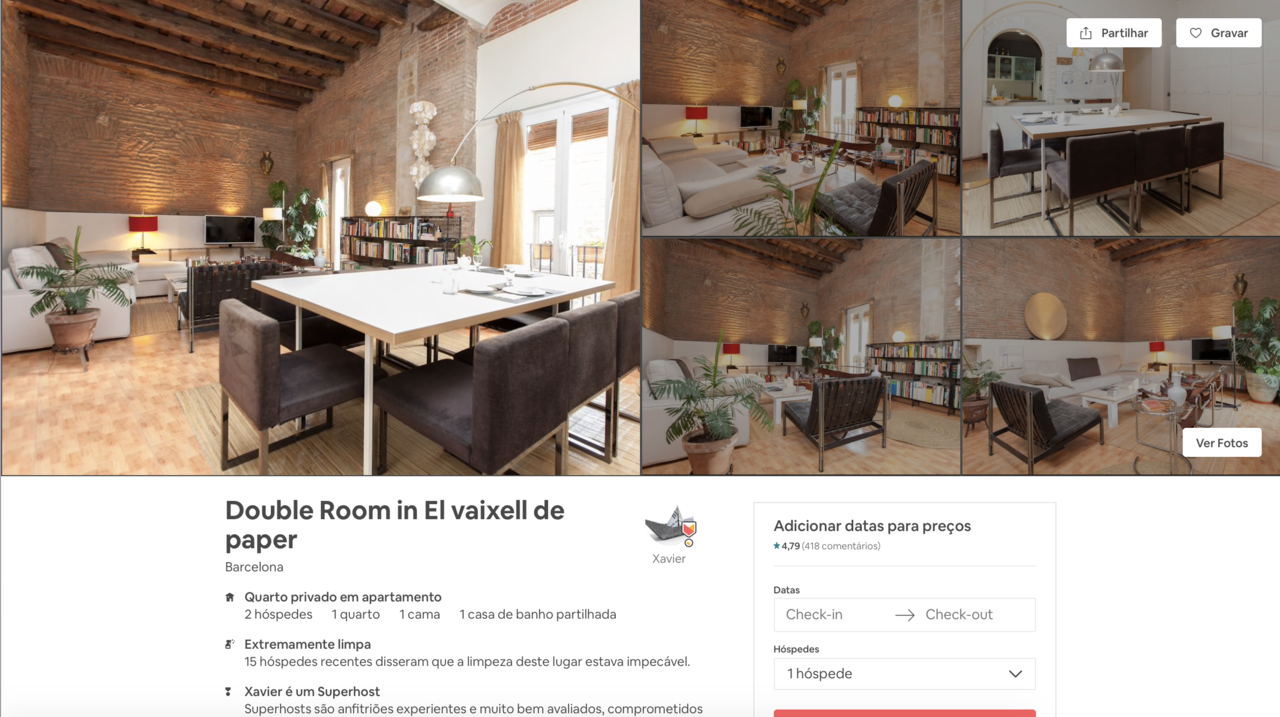Click the Gravar button
This screenshot has height=717, width=1280.
1218,33
